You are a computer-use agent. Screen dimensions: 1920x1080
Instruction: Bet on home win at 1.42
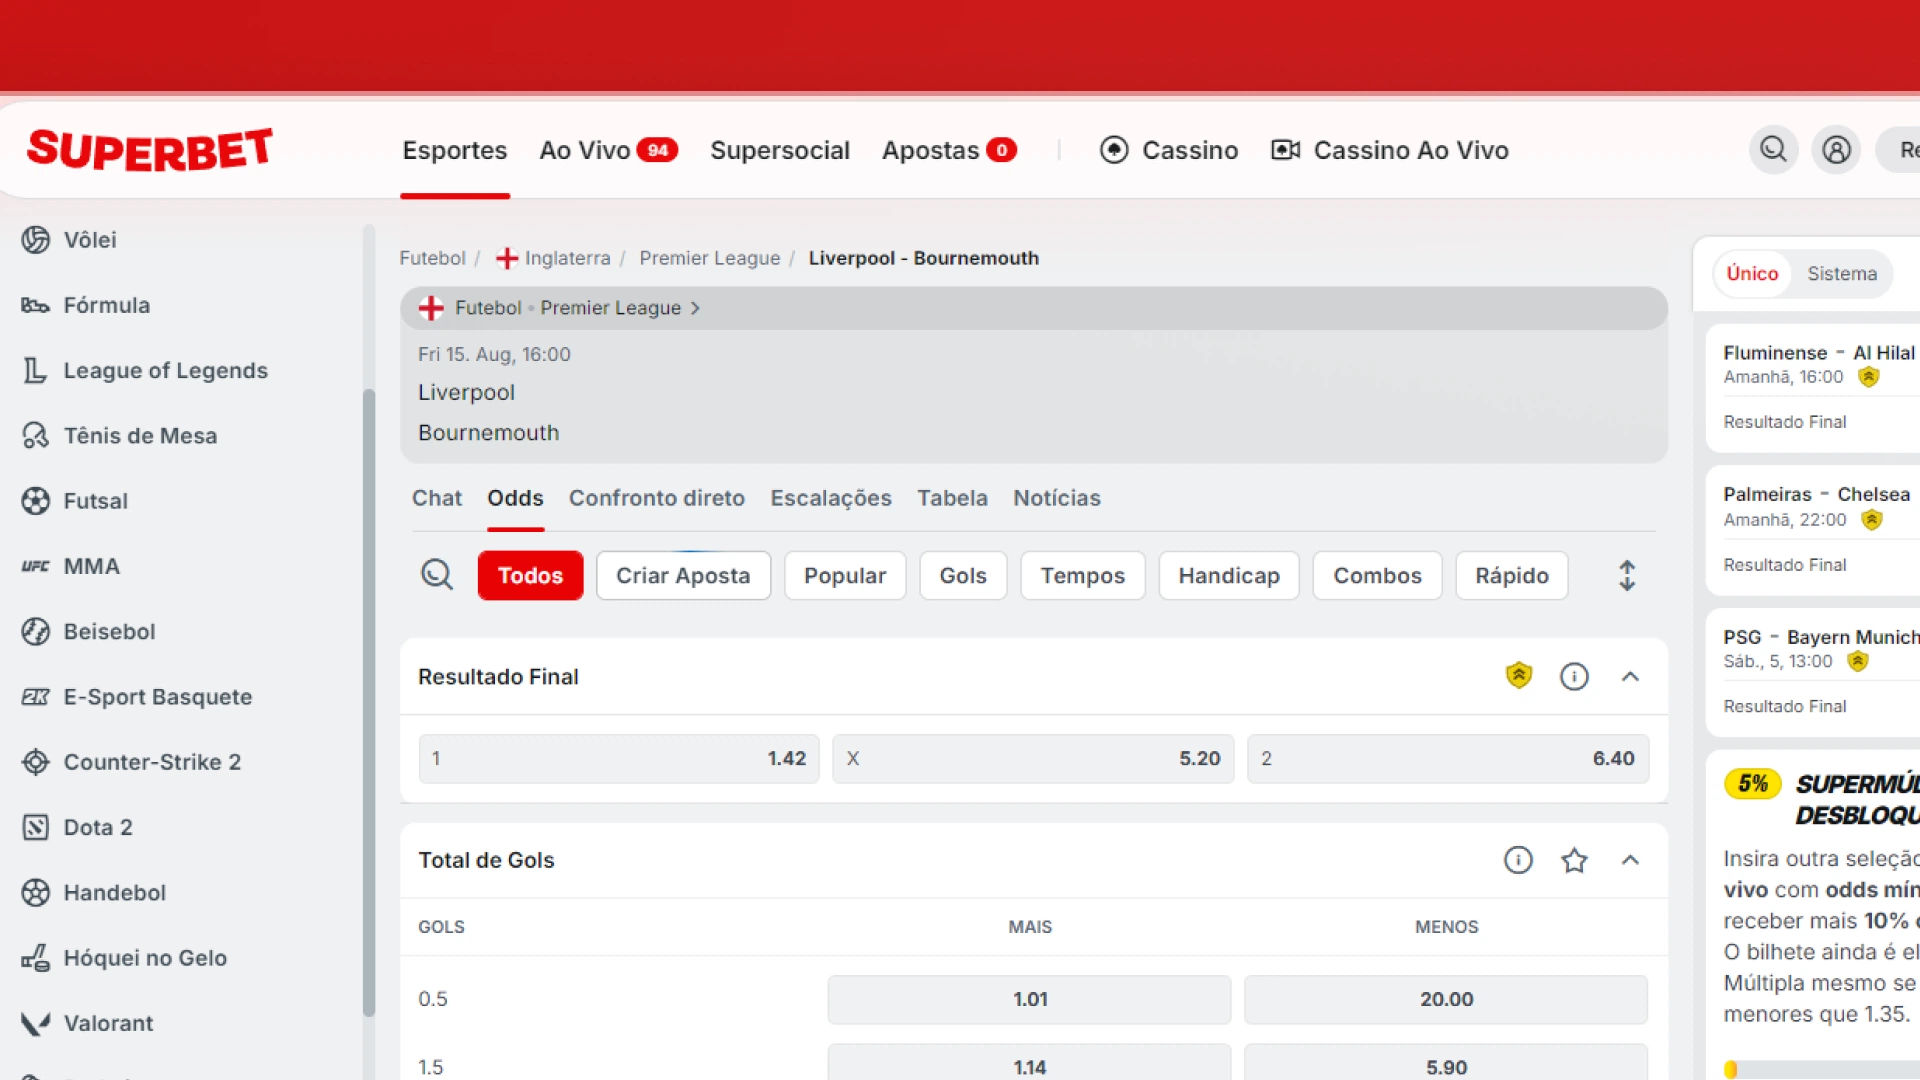click(619, 758)
